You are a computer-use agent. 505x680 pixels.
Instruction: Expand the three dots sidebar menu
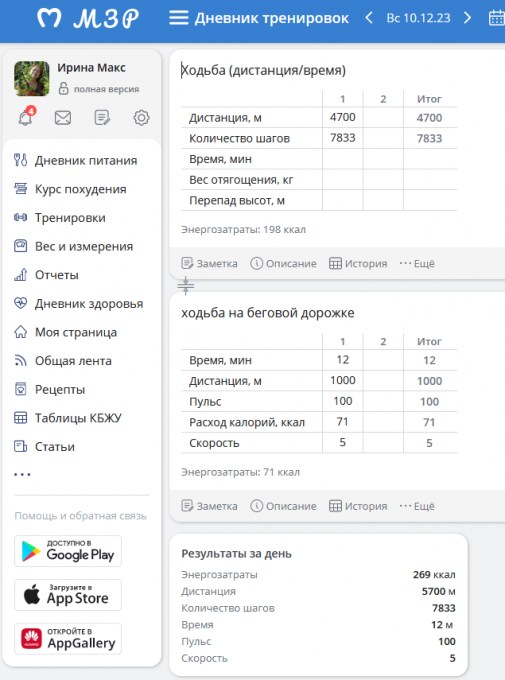coord(22,474)
